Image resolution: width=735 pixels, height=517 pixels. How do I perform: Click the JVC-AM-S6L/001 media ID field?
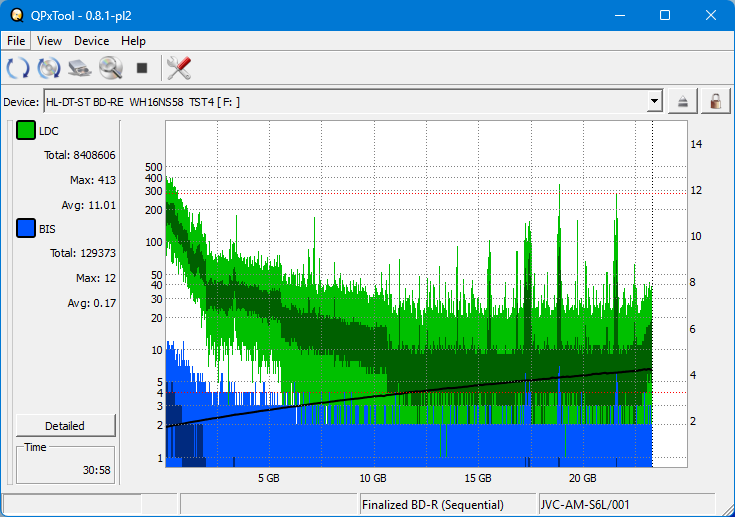(x=625, y=505)
